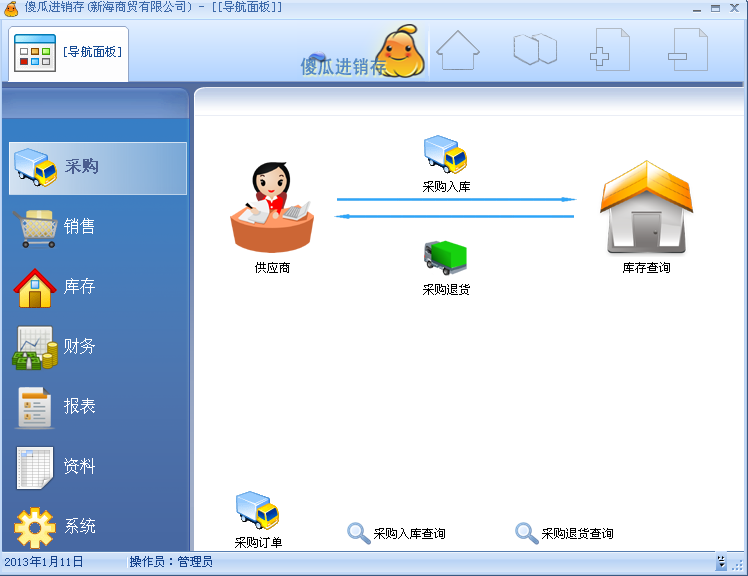This screenshot has height=576, width=748.
Task: Switch to the 导航面板 tab
Action: pyautogui.click(x=69, y=50)
